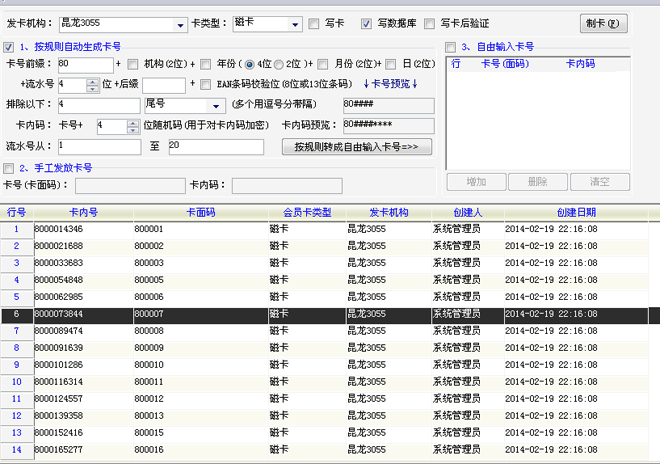Sort by 创建日期 column header

click(x=576, y=213)
